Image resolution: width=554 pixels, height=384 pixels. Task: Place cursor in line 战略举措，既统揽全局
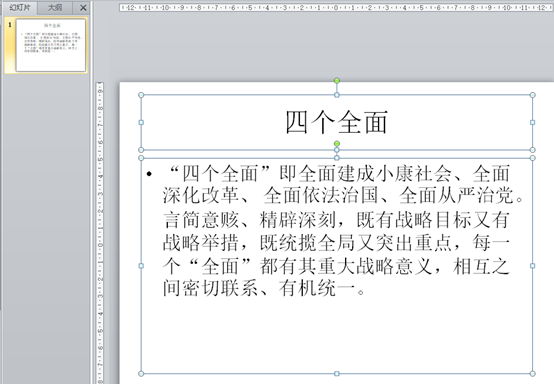point(336,243)
